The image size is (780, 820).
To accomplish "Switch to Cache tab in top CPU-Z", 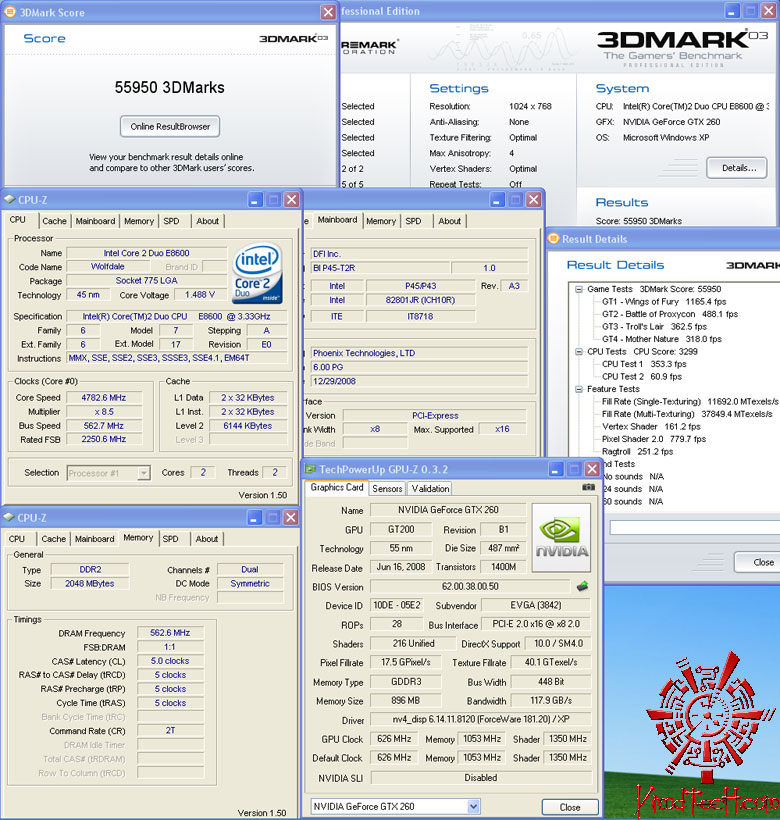I will [x=54, y=221].
